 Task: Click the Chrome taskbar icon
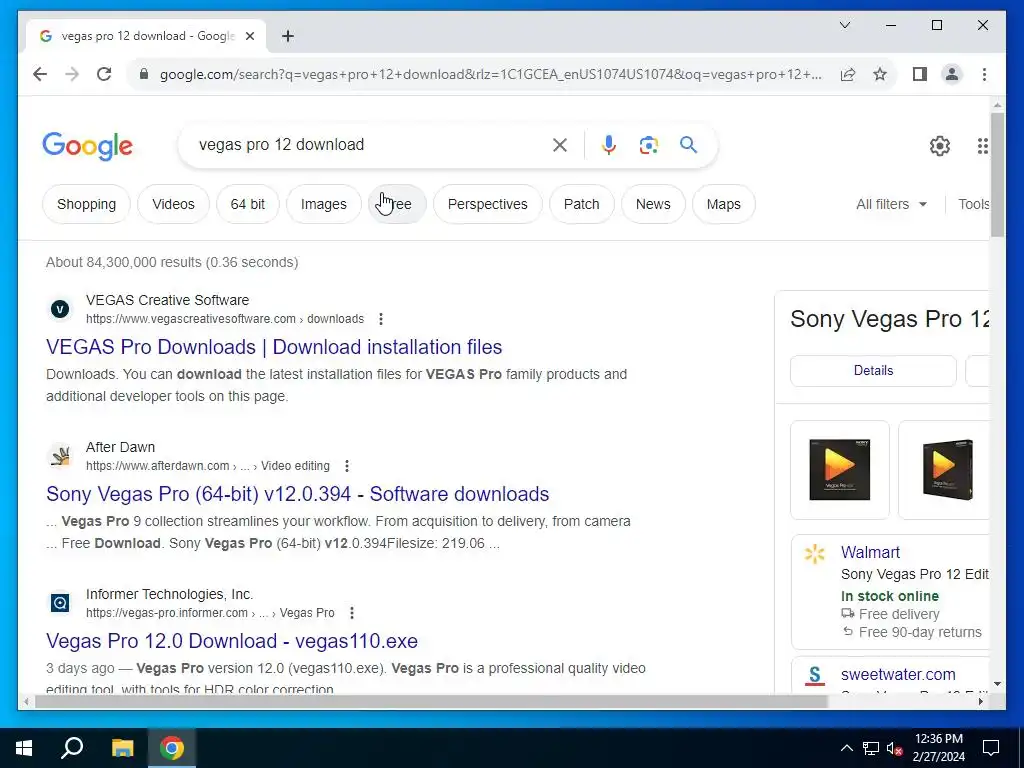point(172,748)
